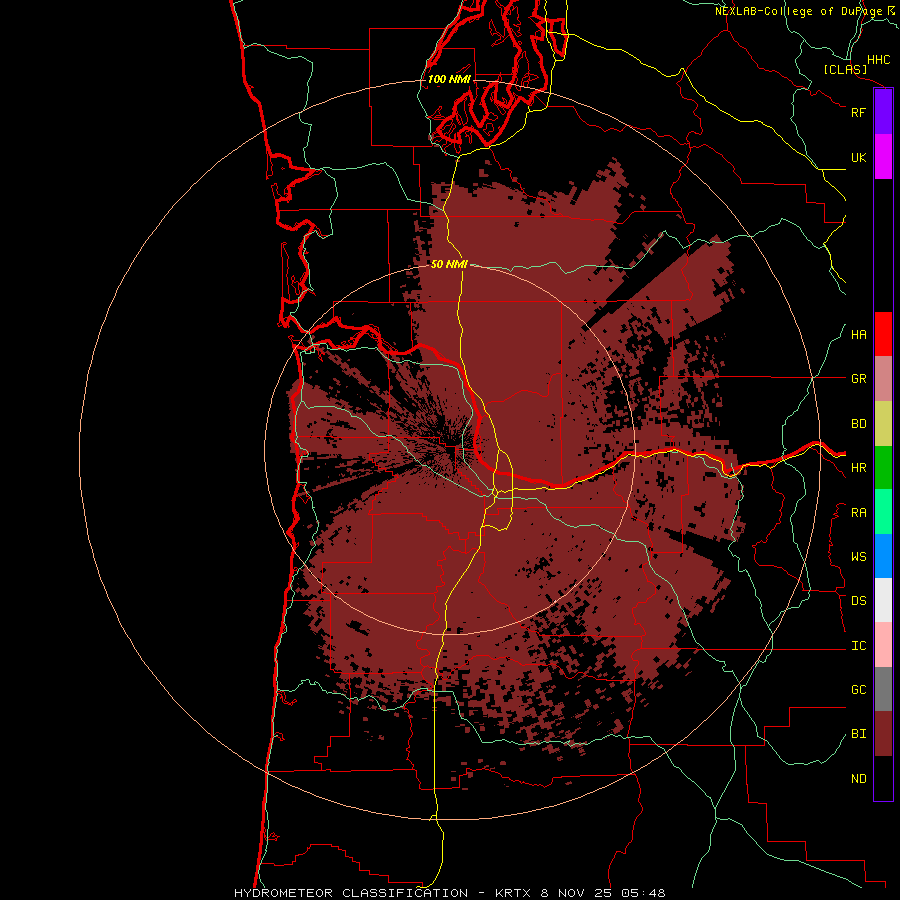This screenshot has width=900, height=900.
Task: Click the [CLAS] units label
Action: coord(845,69)
